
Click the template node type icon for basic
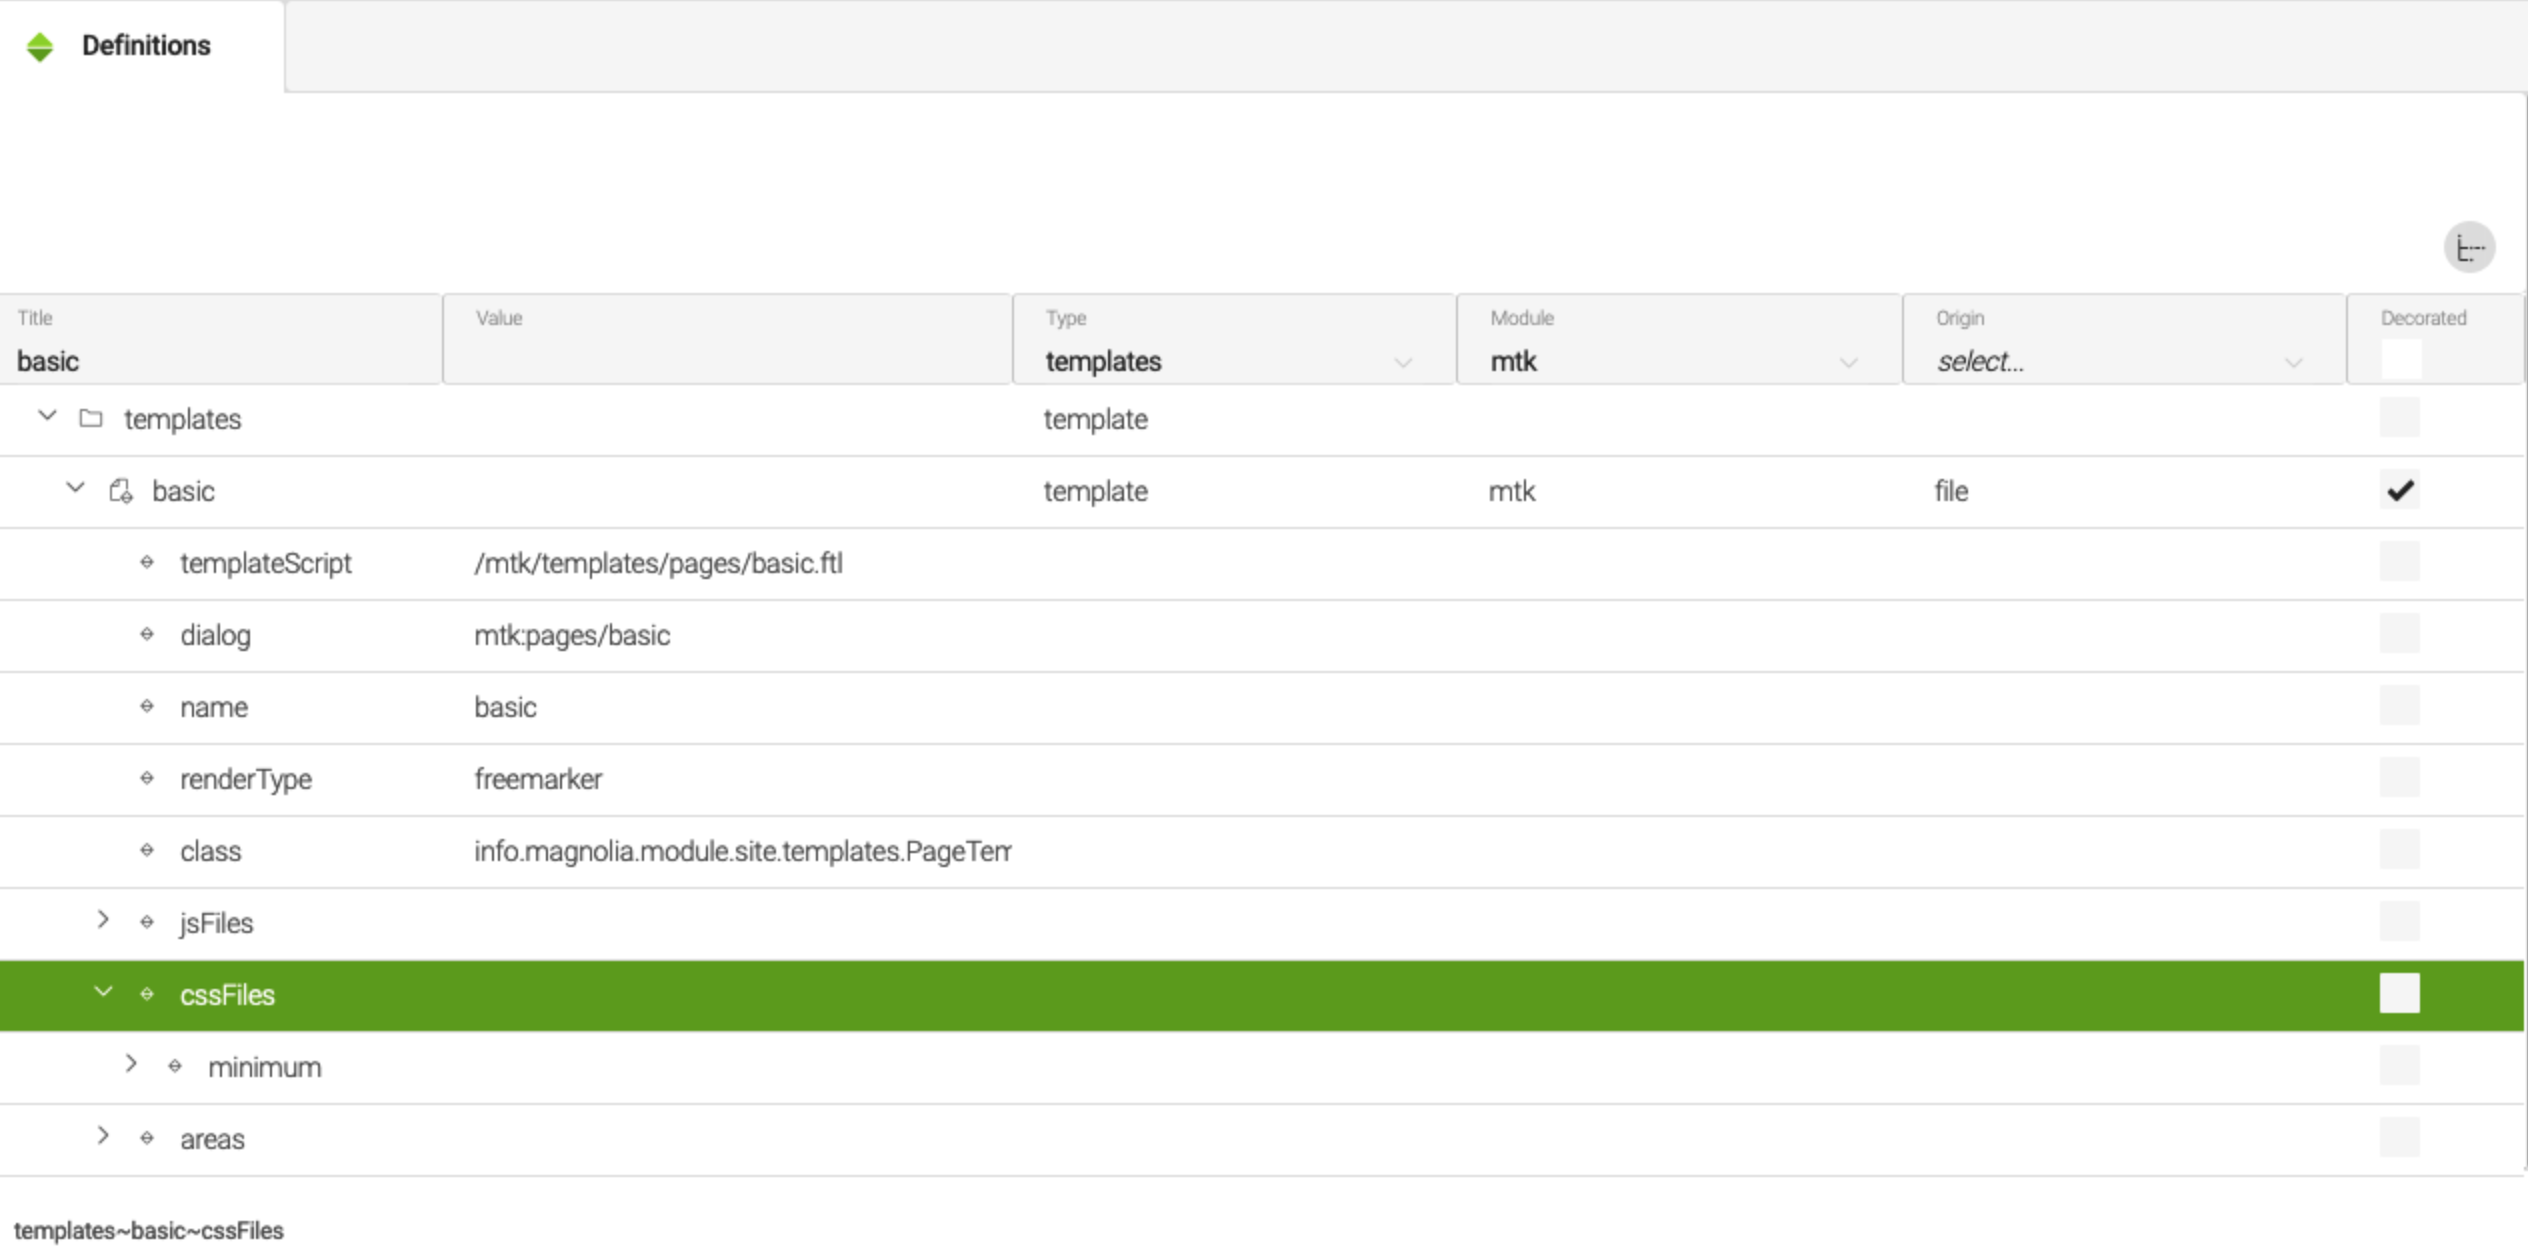[121, 490]
